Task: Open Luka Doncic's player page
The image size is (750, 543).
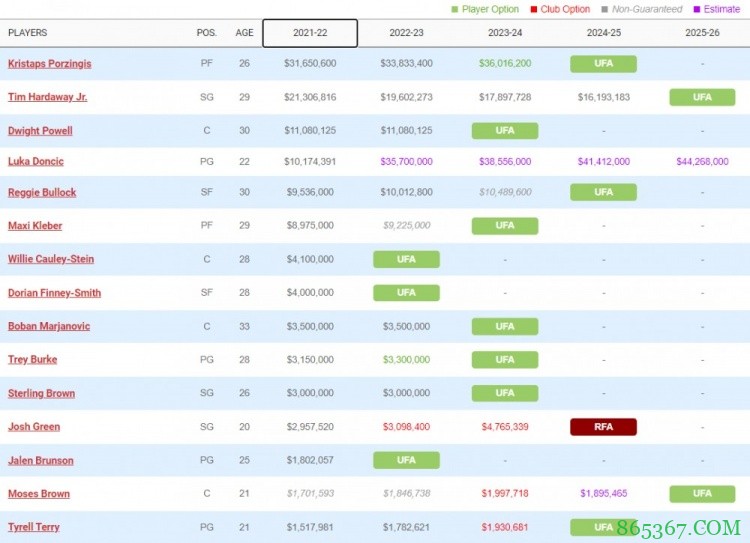Action: 36,161
